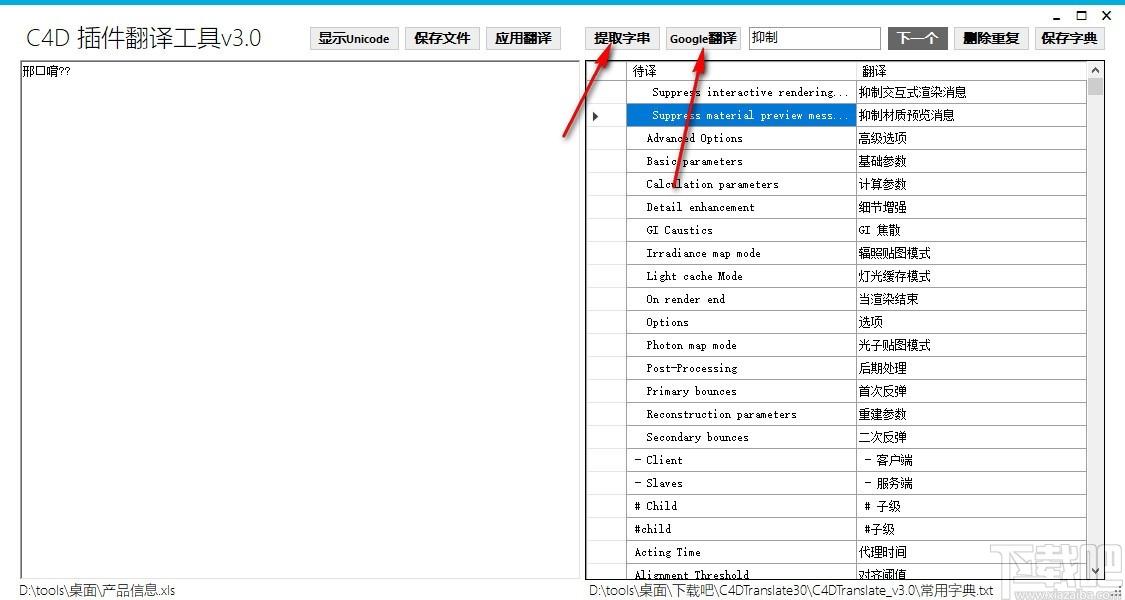Select the 'Advanced Options' cell
The height and width of the screenshot is (600, 1125).
[741, 139]
